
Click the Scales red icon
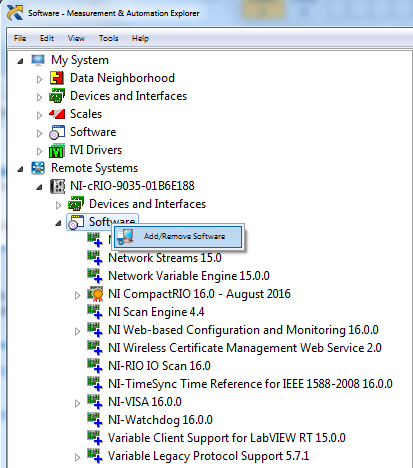click(x=57, y=114)
